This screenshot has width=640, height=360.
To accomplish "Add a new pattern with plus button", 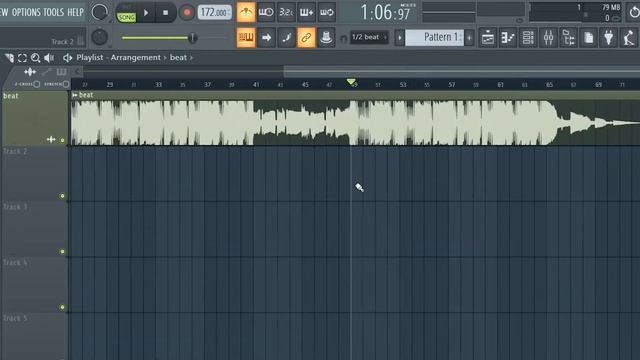I will (x=469, y=38).
